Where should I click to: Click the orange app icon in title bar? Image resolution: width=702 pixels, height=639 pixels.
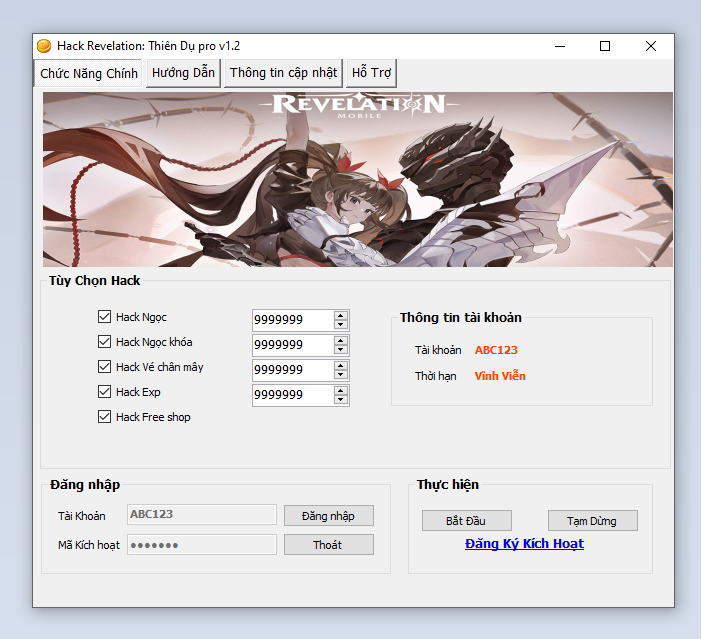click(x=44, y=46)
